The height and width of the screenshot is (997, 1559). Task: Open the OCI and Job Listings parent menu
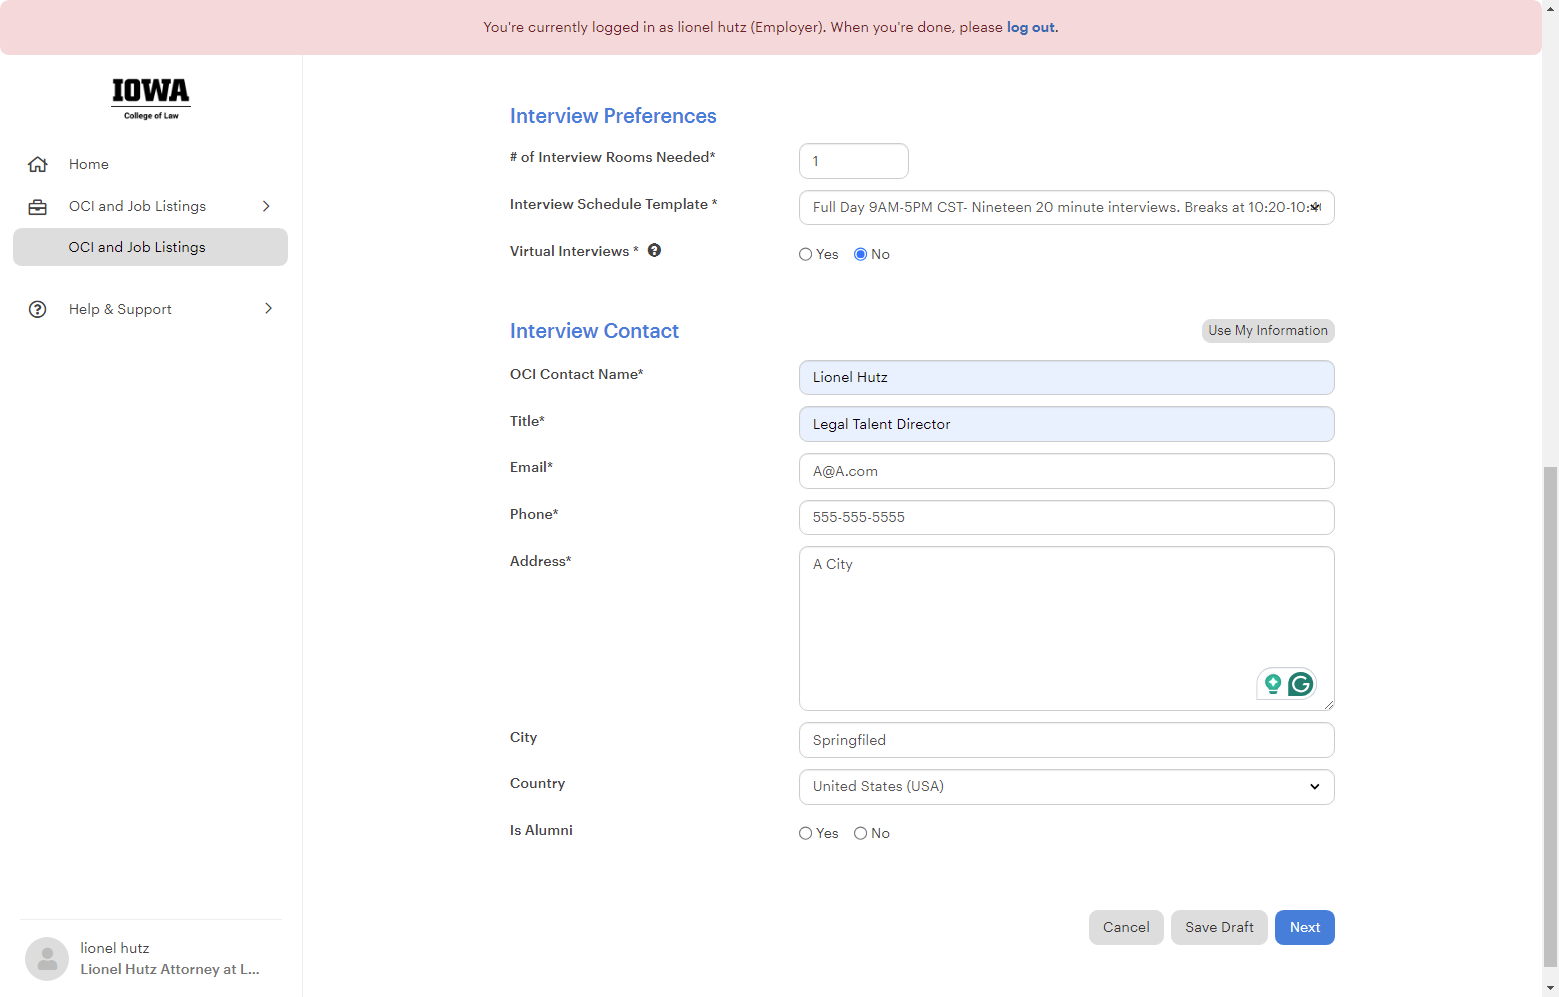137,206
